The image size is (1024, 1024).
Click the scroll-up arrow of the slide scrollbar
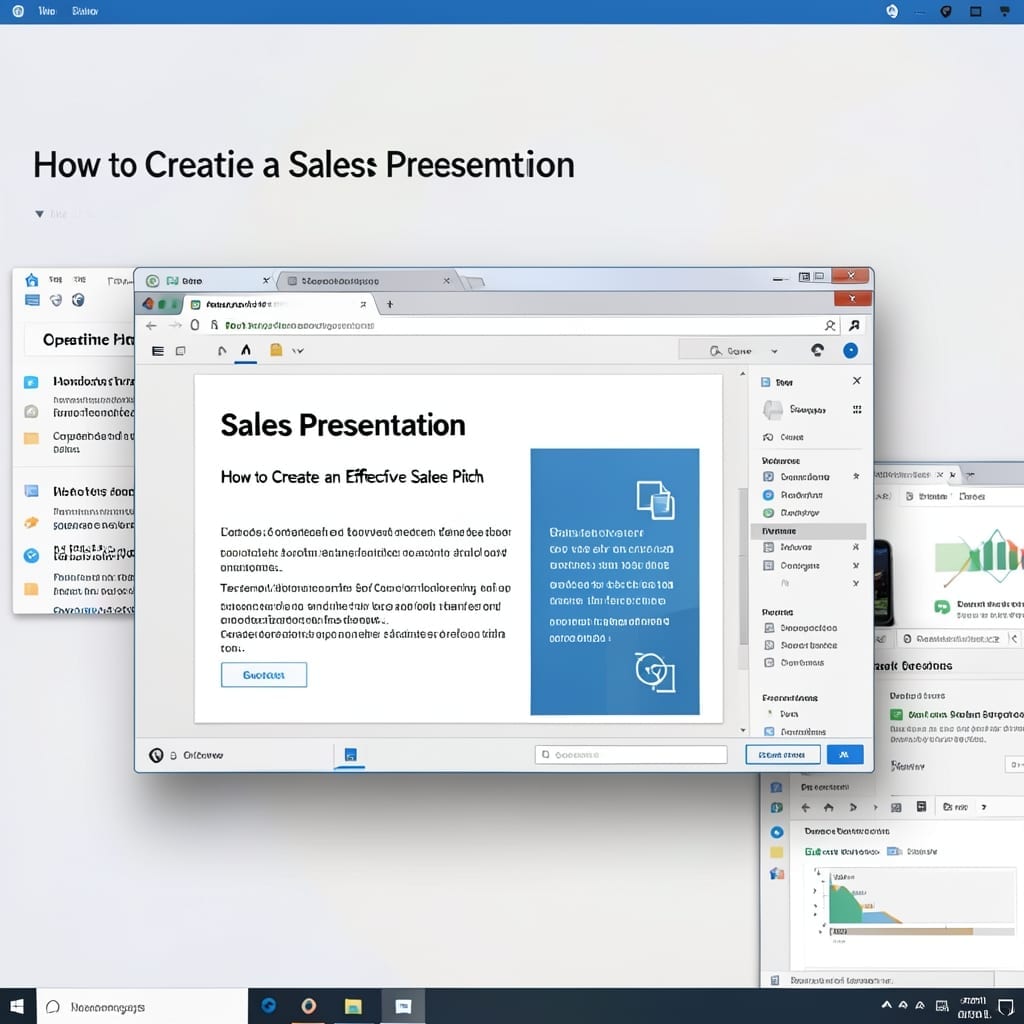pyautogui.click(x=743, y=374)
